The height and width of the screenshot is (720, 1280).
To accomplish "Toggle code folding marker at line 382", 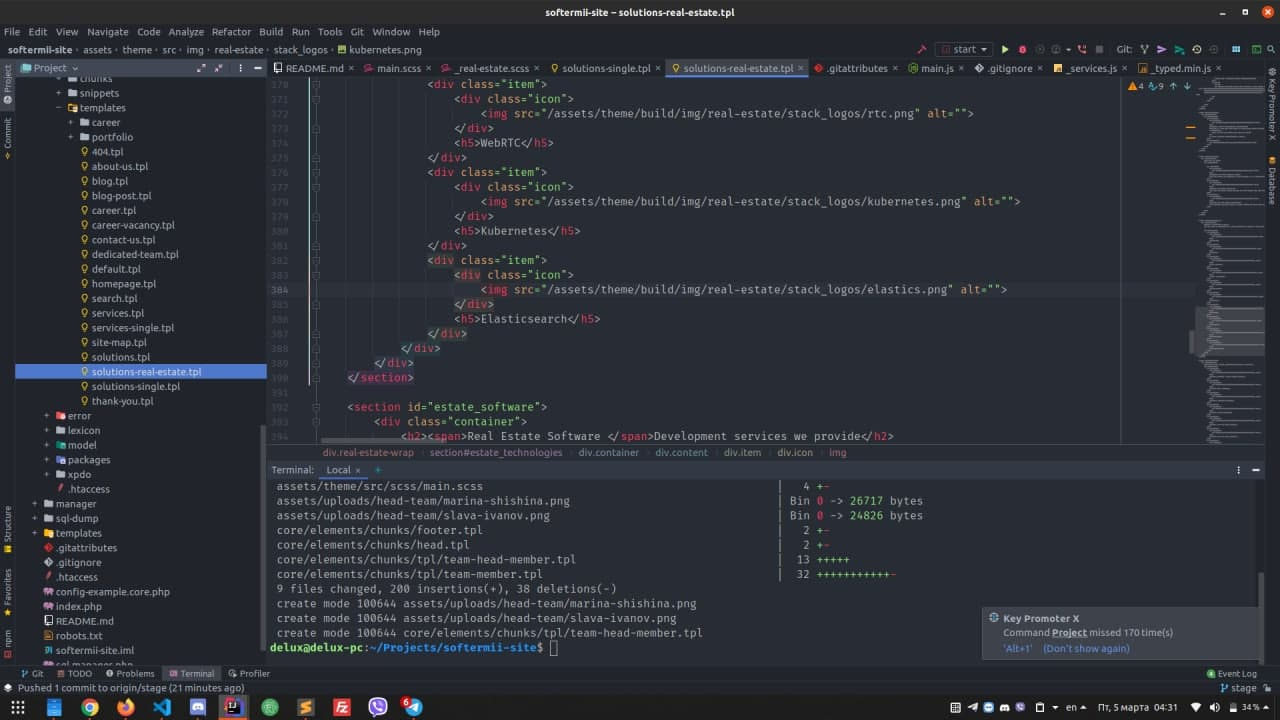I will [x=315, y=260].
